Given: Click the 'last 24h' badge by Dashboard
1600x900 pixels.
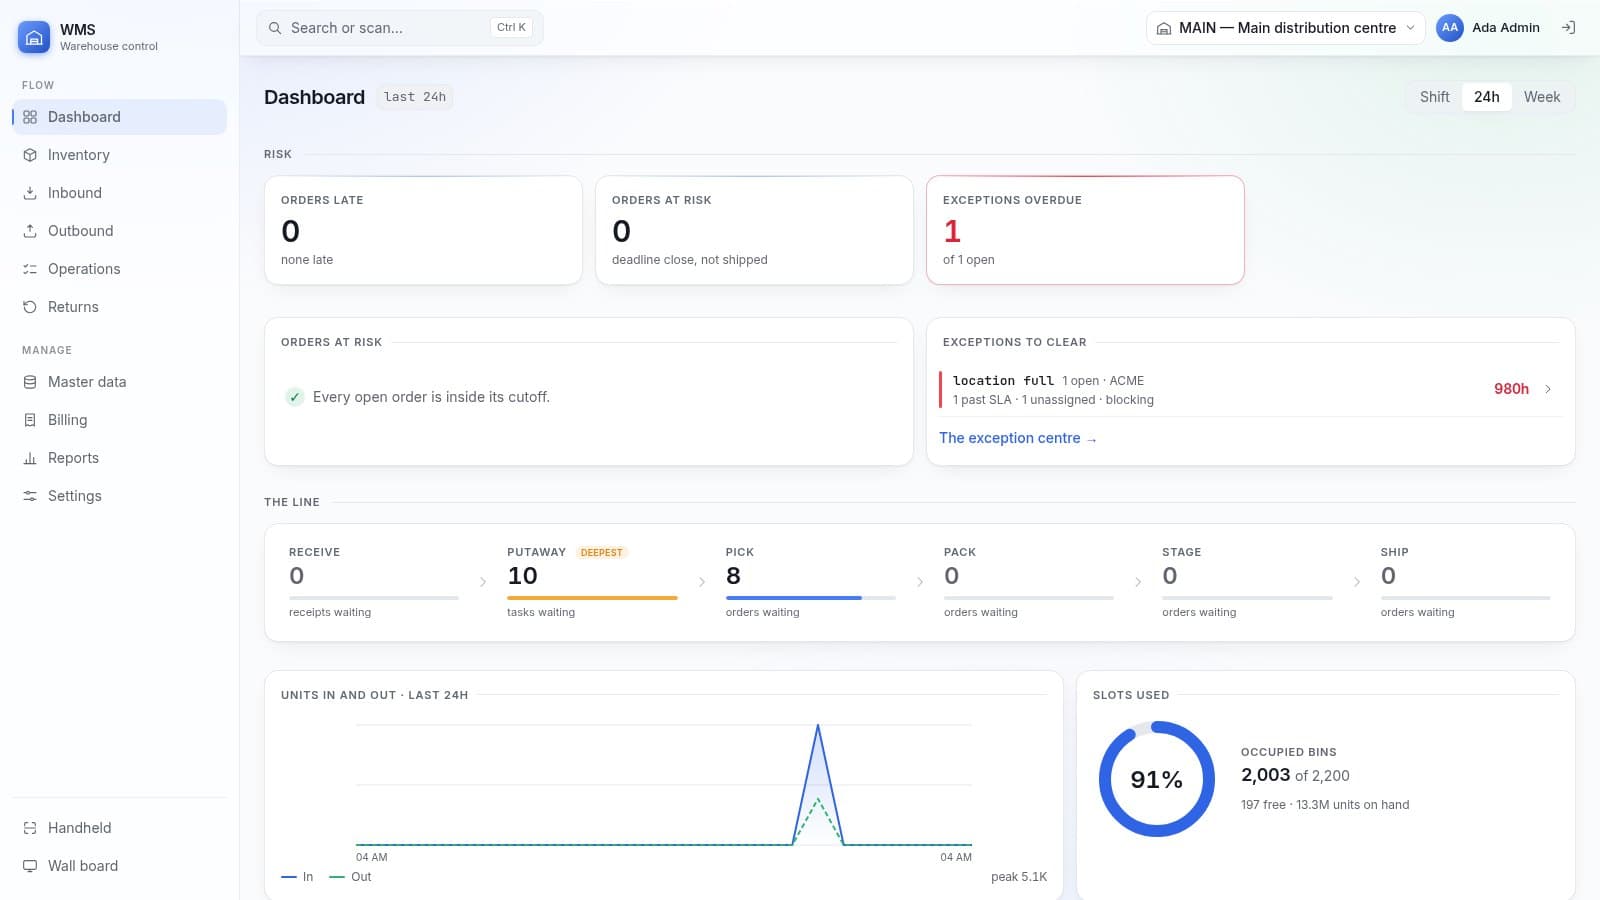Looking at the screenshot, I should coord(415,97).
